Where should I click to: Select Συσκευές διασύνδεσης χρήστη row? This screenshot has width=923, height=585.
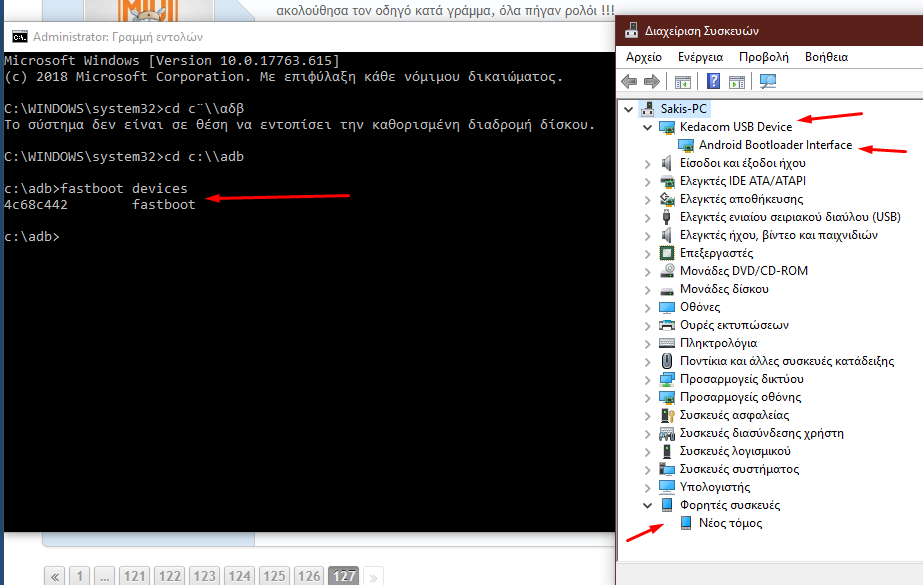pos(761,434)
